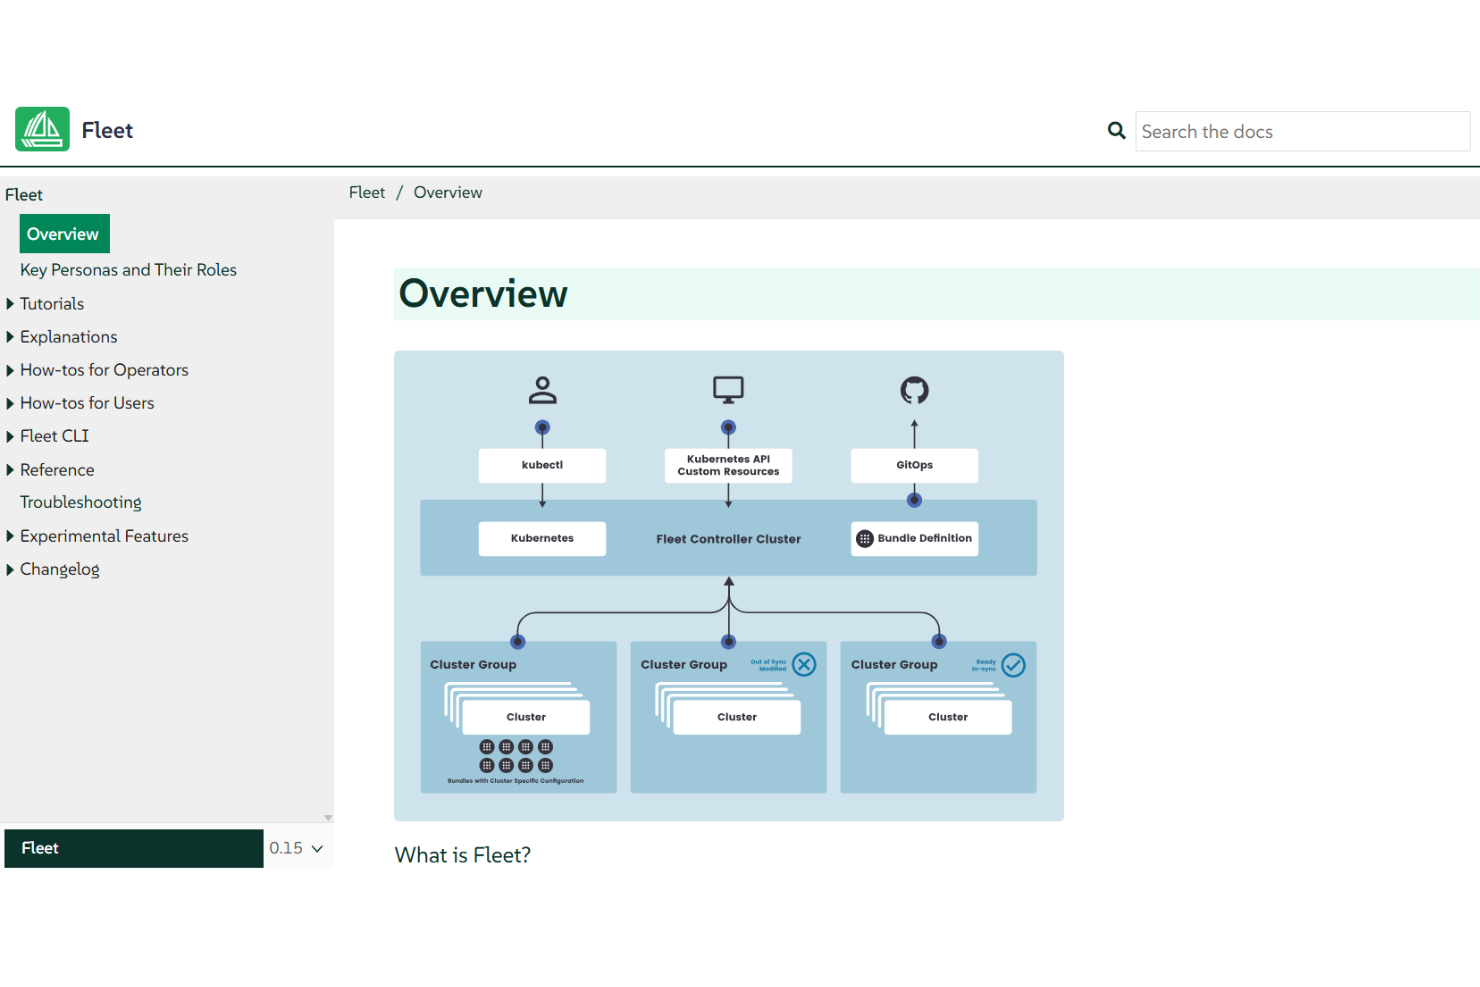Click the computer monitor icon in diagram
The height and width of the screenshot is (987, 1480).
click(x=728, y=389)
